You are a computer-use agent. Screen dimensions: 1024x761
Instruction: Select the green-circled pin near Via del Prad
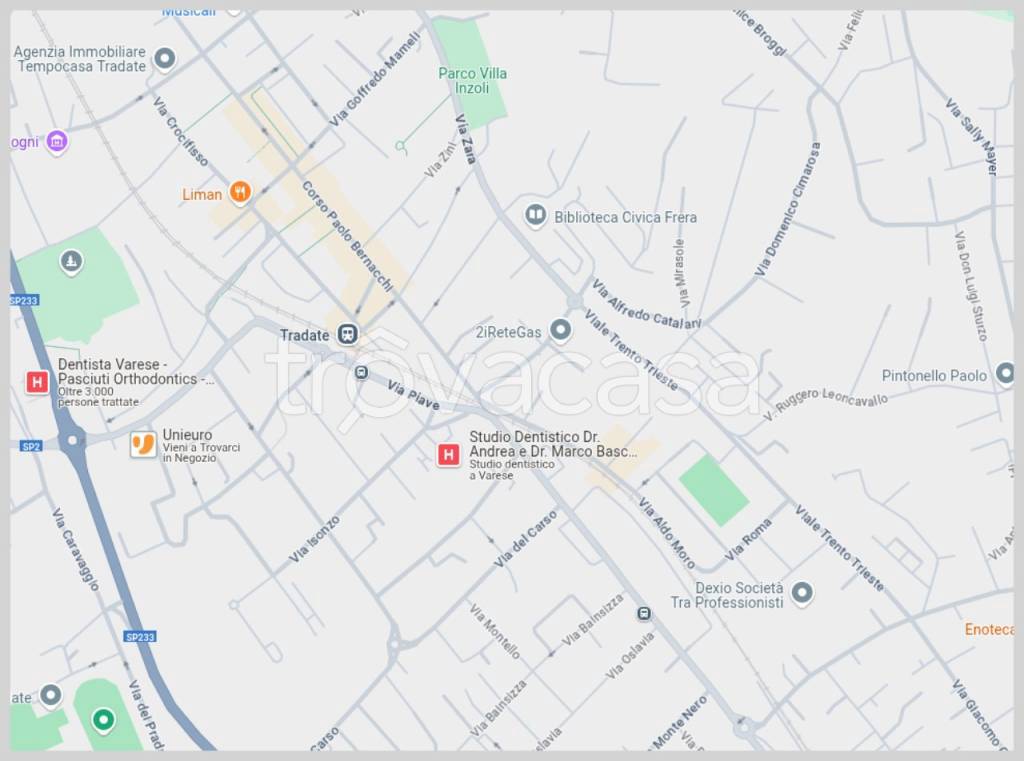pos(103,721)
